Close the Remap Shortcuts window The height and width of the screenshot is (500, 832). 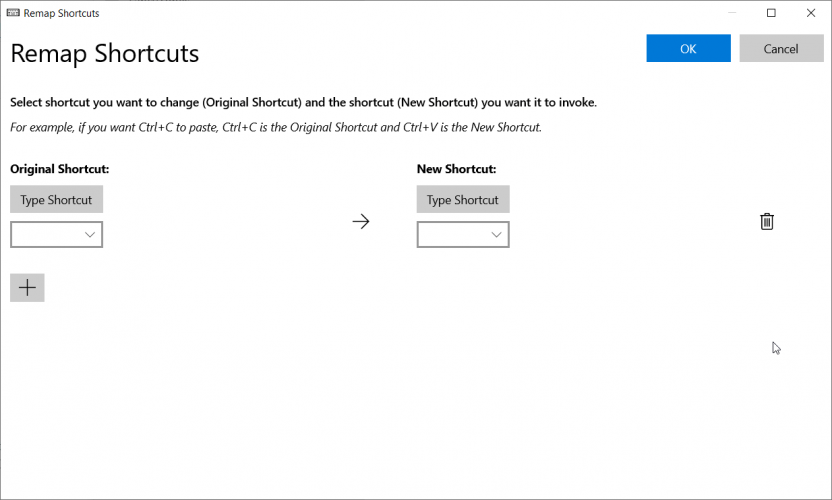(x=811, y=13)
